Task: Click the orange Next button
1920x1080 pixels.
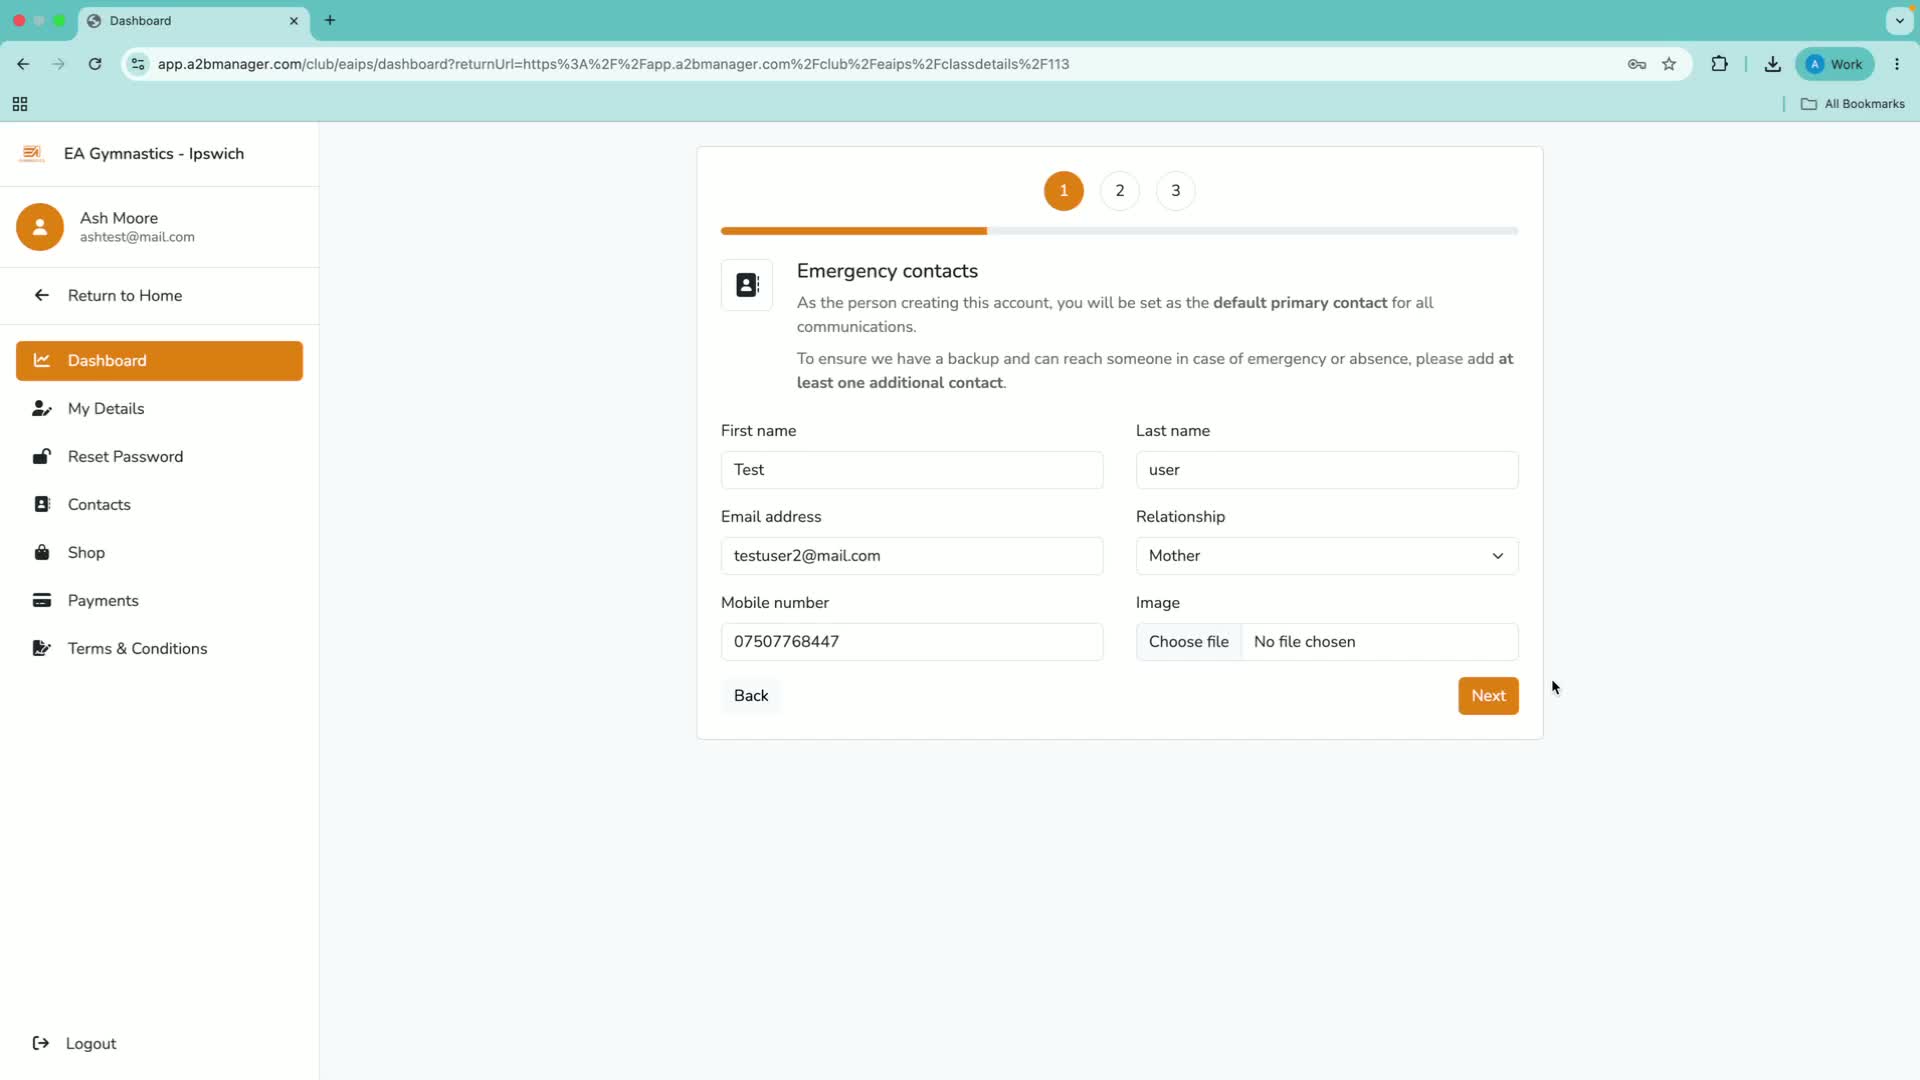Action: pos(1488,696)
